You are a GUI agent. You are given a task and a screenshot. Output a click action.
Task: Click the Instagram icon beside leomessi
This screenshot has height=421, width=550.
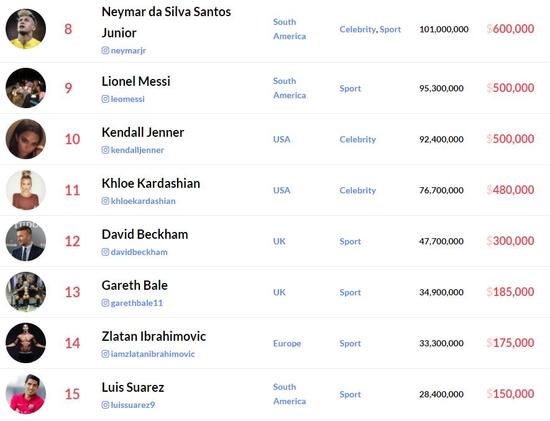(x=105, y=99)
